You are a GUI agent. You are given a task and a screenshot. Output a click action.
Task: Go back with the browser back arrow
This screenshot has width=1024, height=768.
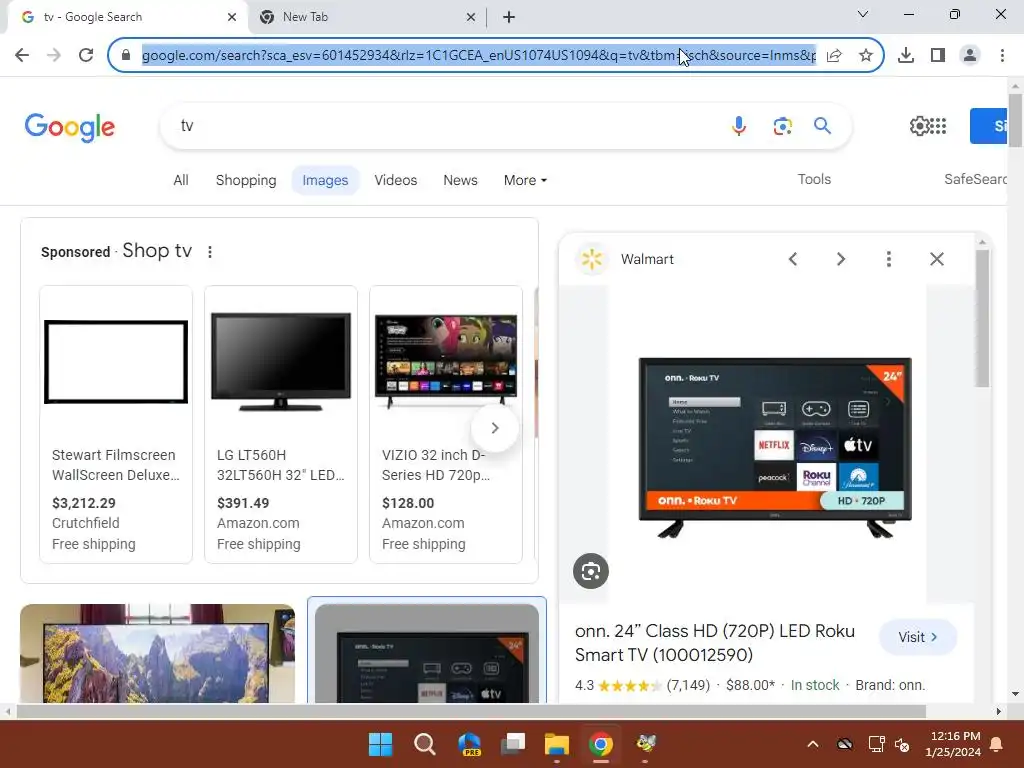point(22,55)
